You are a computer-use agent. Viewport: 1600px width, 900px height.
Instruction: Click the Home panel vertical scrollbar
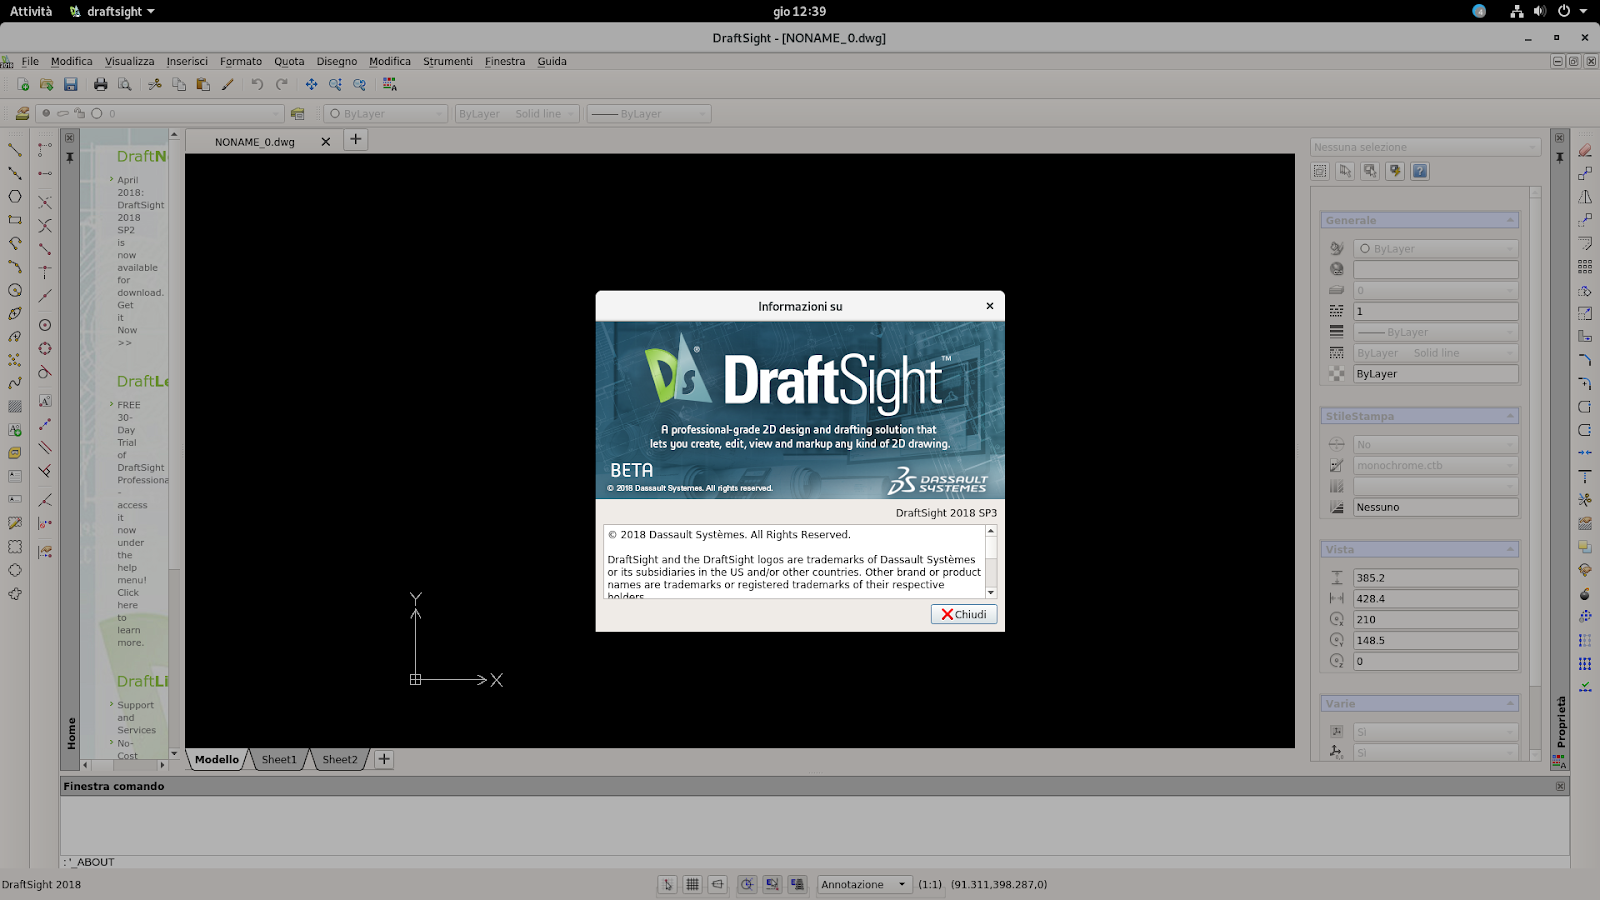174,443
